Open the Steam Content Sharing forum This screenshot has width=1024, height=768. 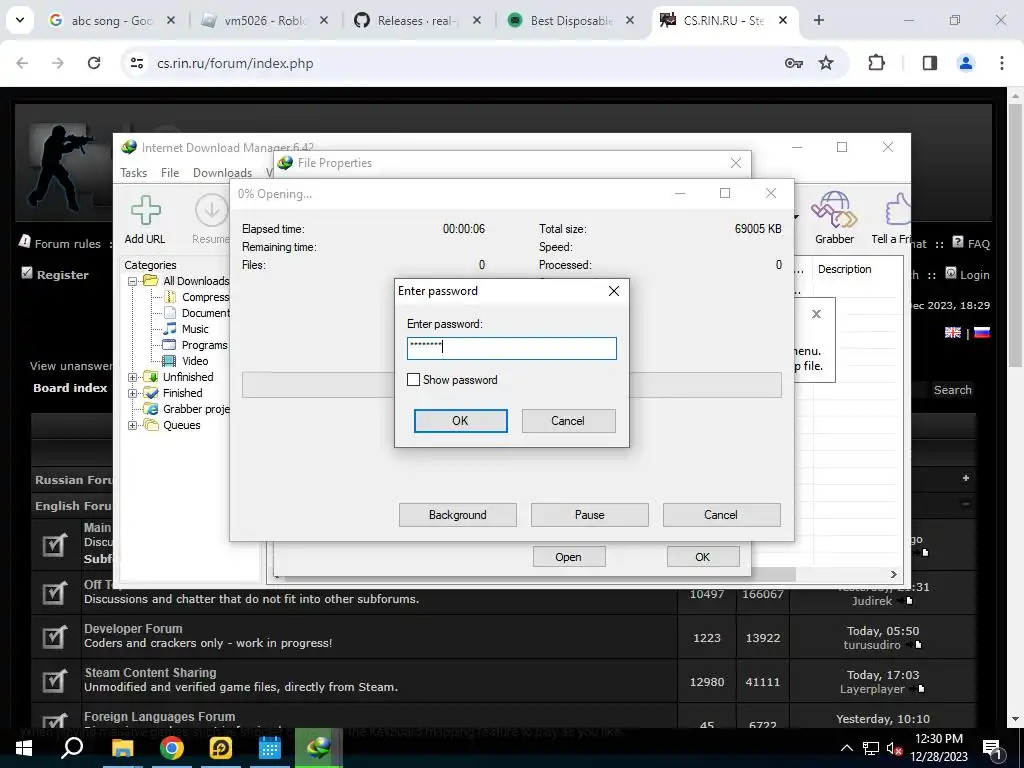(150, 672)
